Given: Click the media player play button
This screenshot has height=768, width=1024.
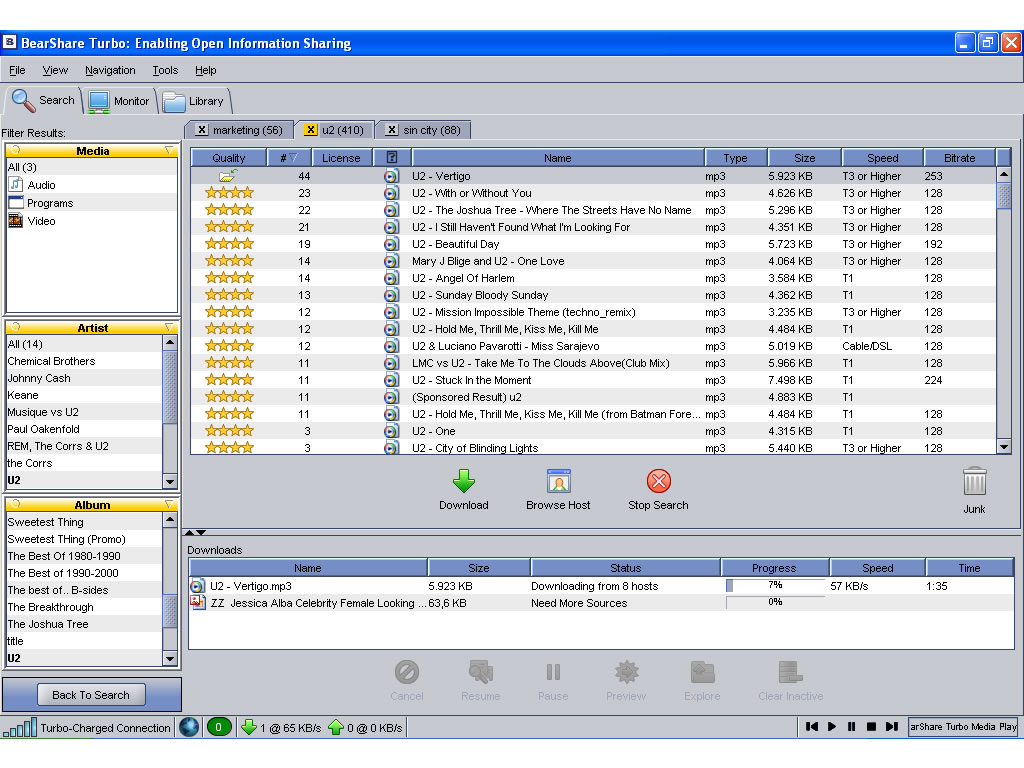Looking at the screenshot, I should 831,726.
